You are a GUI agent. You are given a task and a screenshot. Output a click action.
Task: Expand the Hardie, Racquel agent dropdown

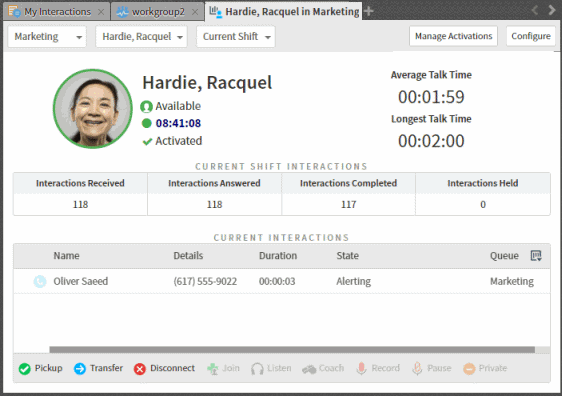click(141, 37)
